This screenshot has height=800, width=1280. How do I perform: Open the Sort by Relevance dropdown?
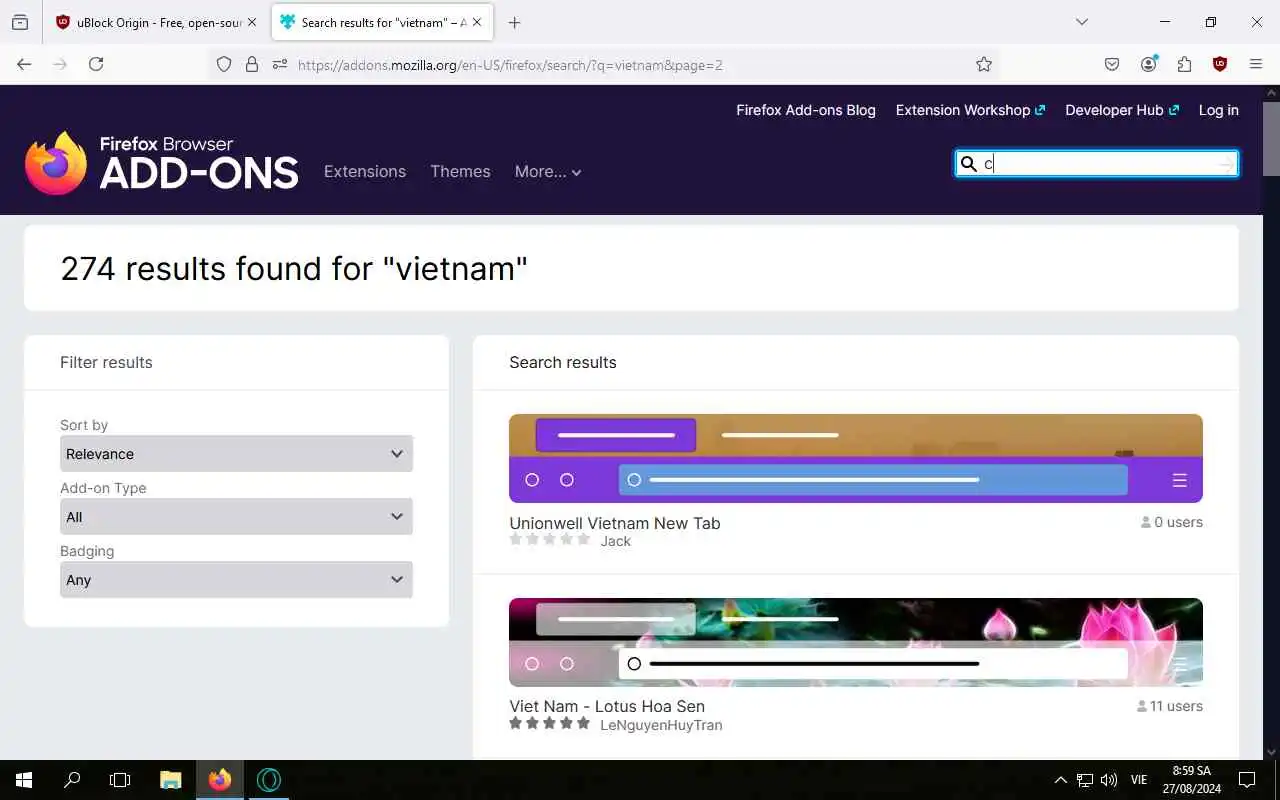pyautogui.click(x=236, y=454)
